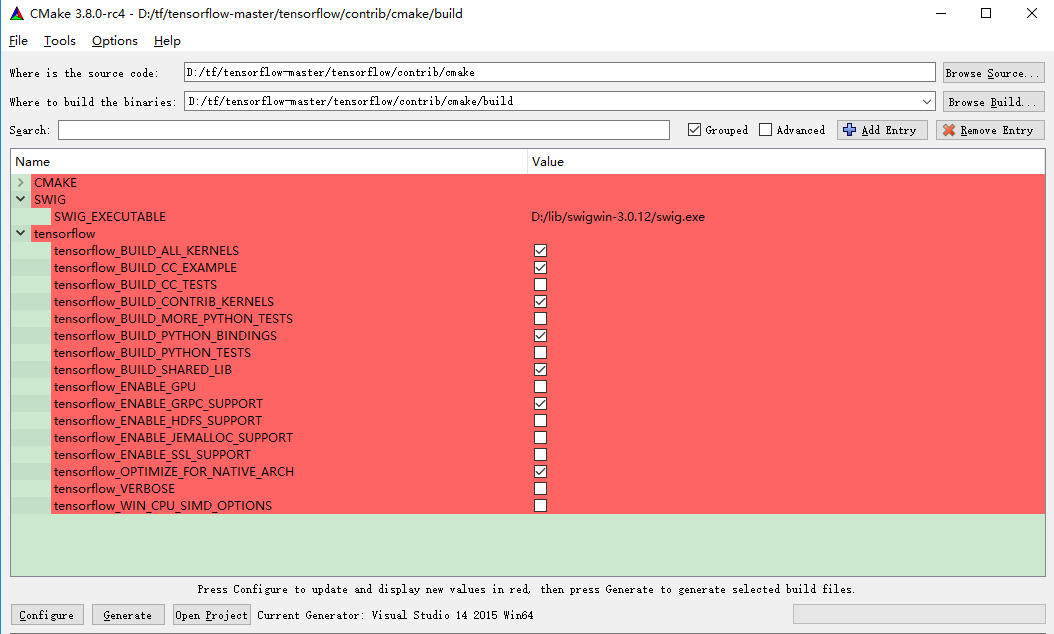This screenshot has width=1054, height=634.
Task: Select tensorflow_VERBOSE row label
Action: 114,489
